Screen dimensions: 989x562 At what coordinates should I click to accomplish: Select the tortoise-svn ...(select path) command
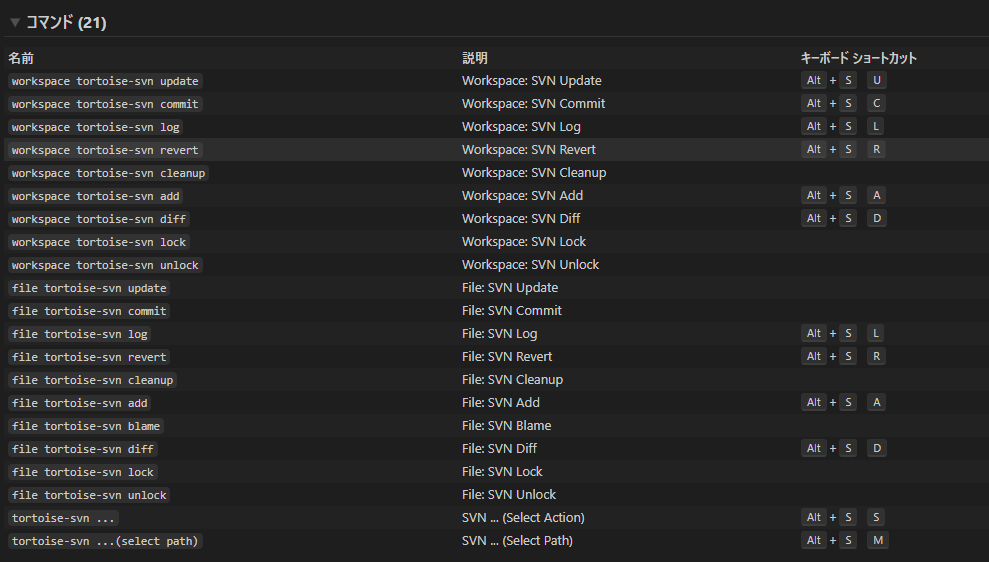[x=106, y=541]
